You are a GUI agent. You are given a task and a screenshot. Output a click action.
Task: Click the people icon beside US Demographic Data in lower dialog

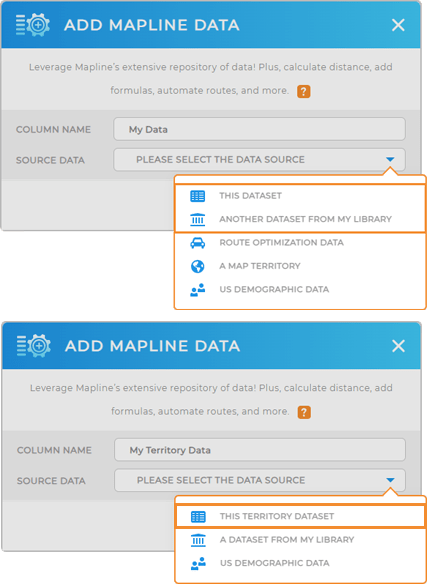coord(198,564)
